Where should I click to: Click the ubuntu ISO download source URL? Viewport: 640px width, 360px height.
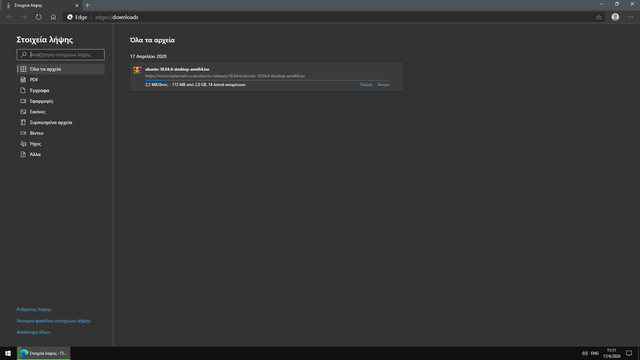click(225, 76)
